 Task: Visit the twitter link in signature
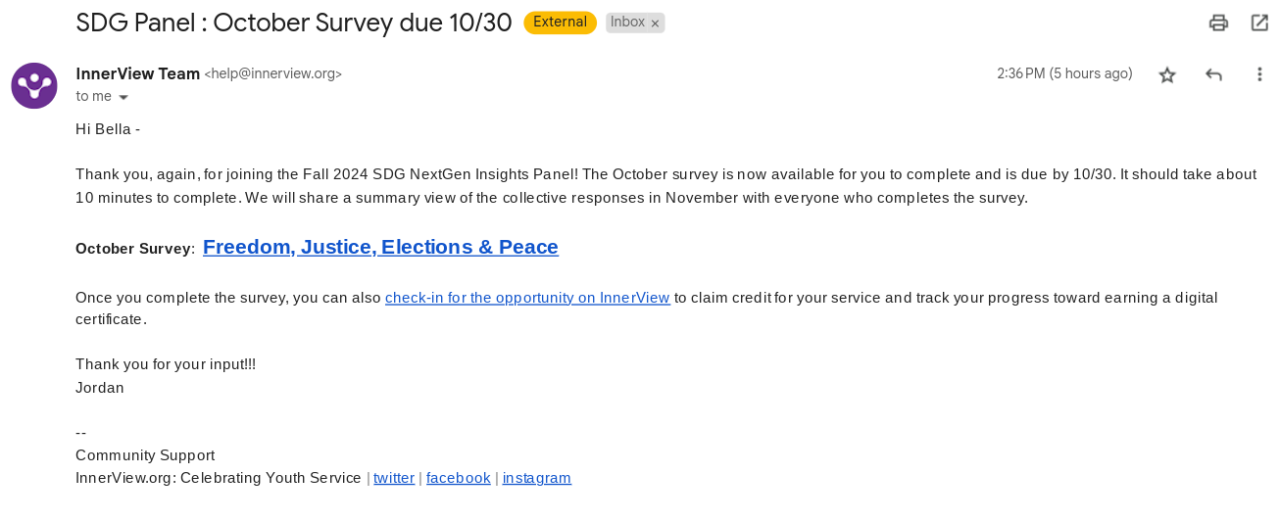(x=394, y=478)
